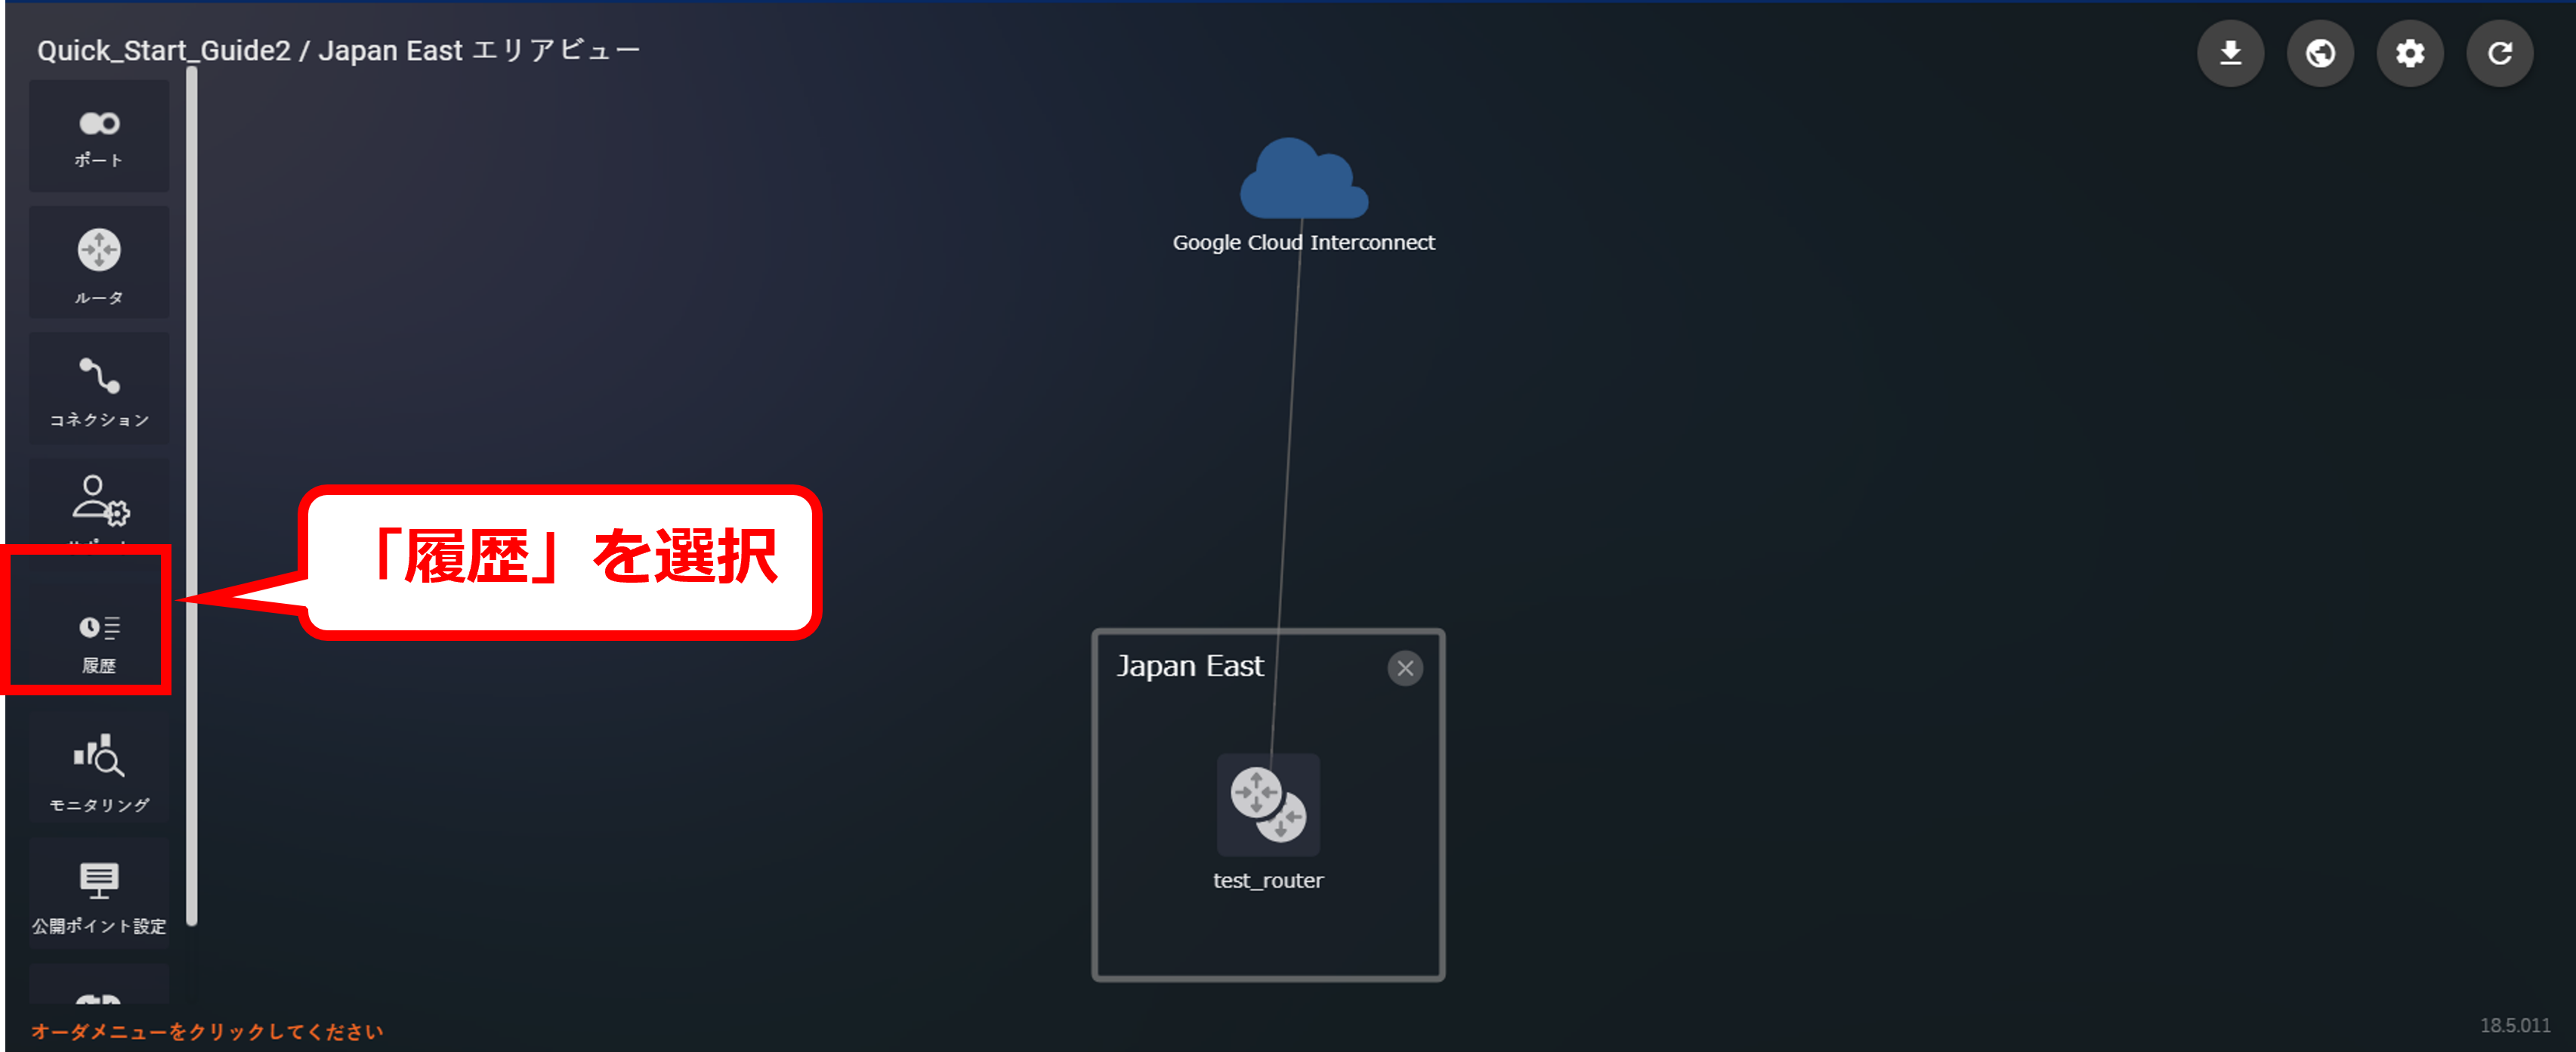2576x1052 pixels.
Task: Refresh the view with the reload button
Action: coord(2499,53)
